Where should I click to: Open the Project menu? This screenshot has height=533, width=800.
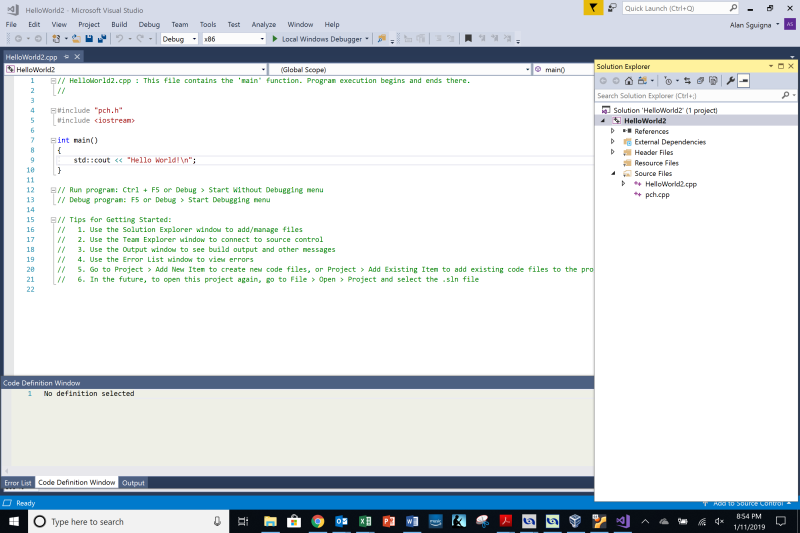[89, 24]
